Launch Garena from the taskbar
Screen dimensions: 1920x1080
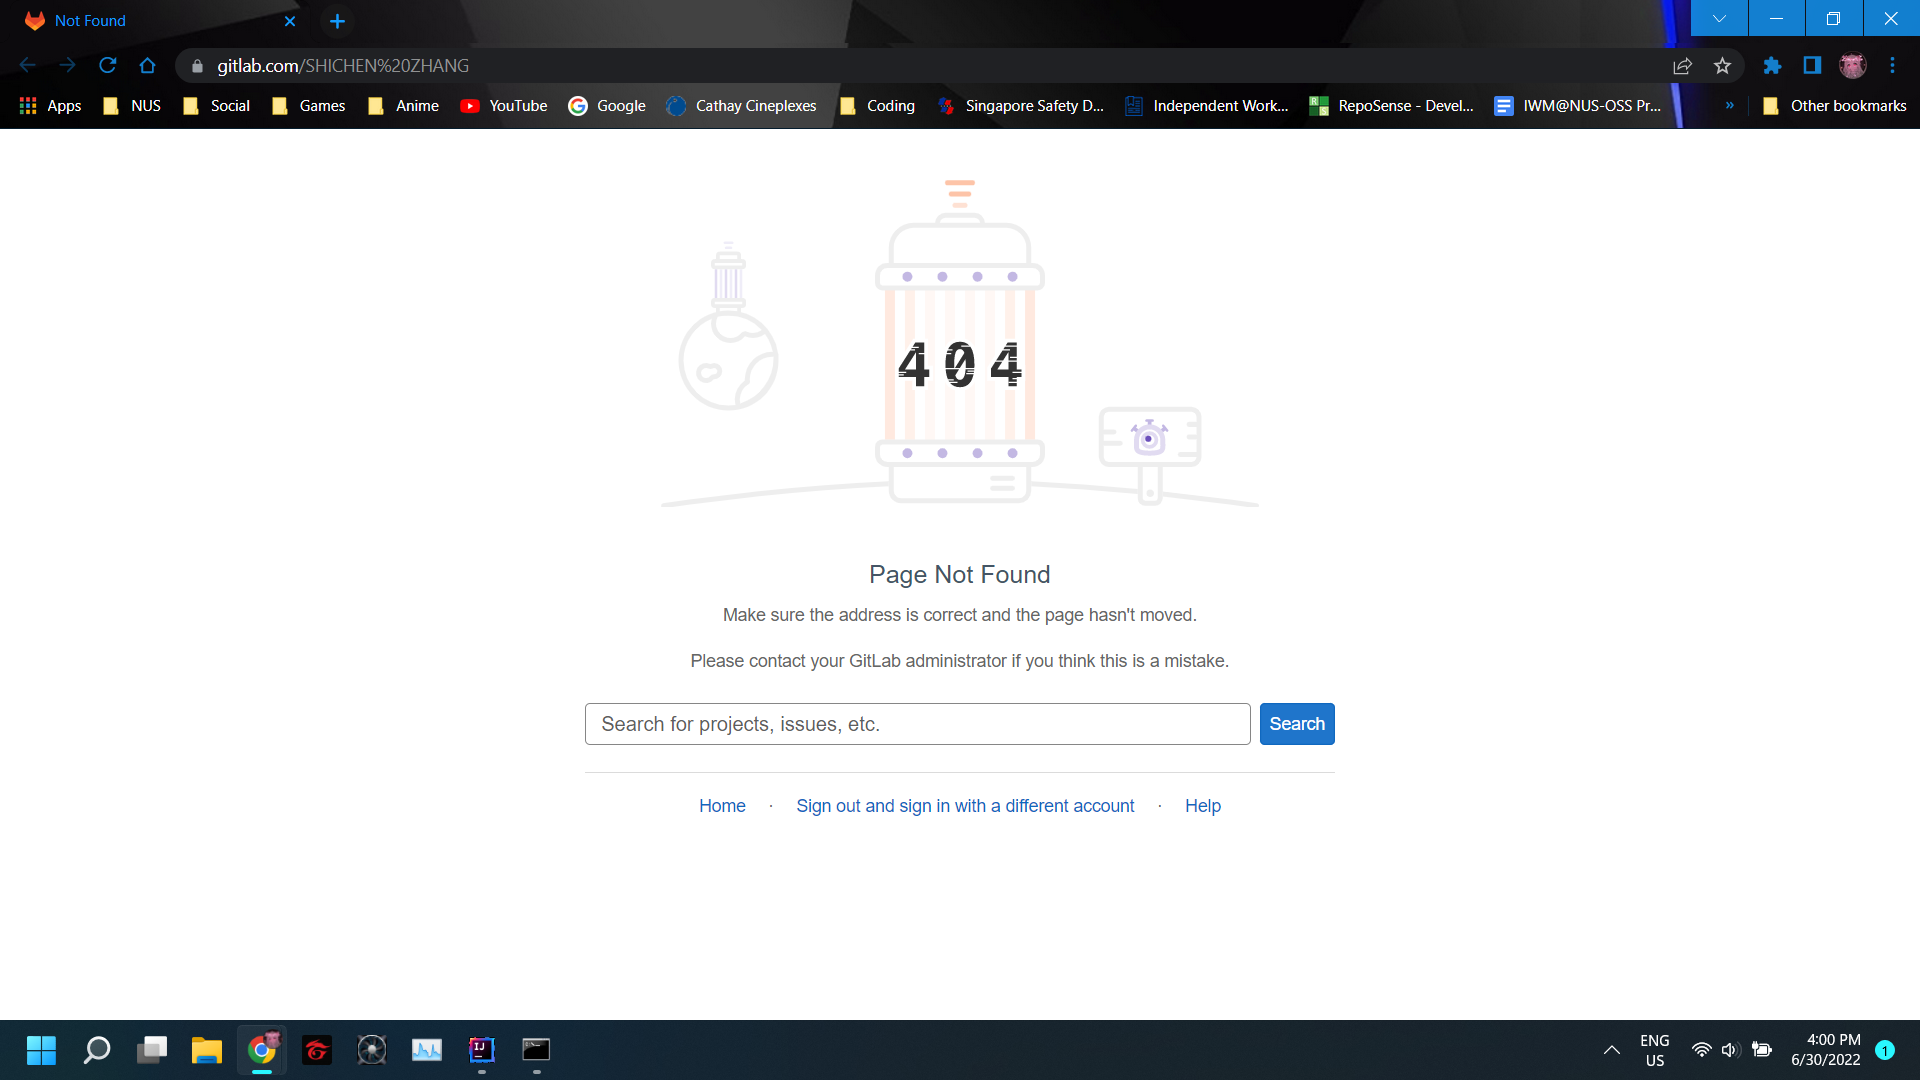tap(316, 1050)
